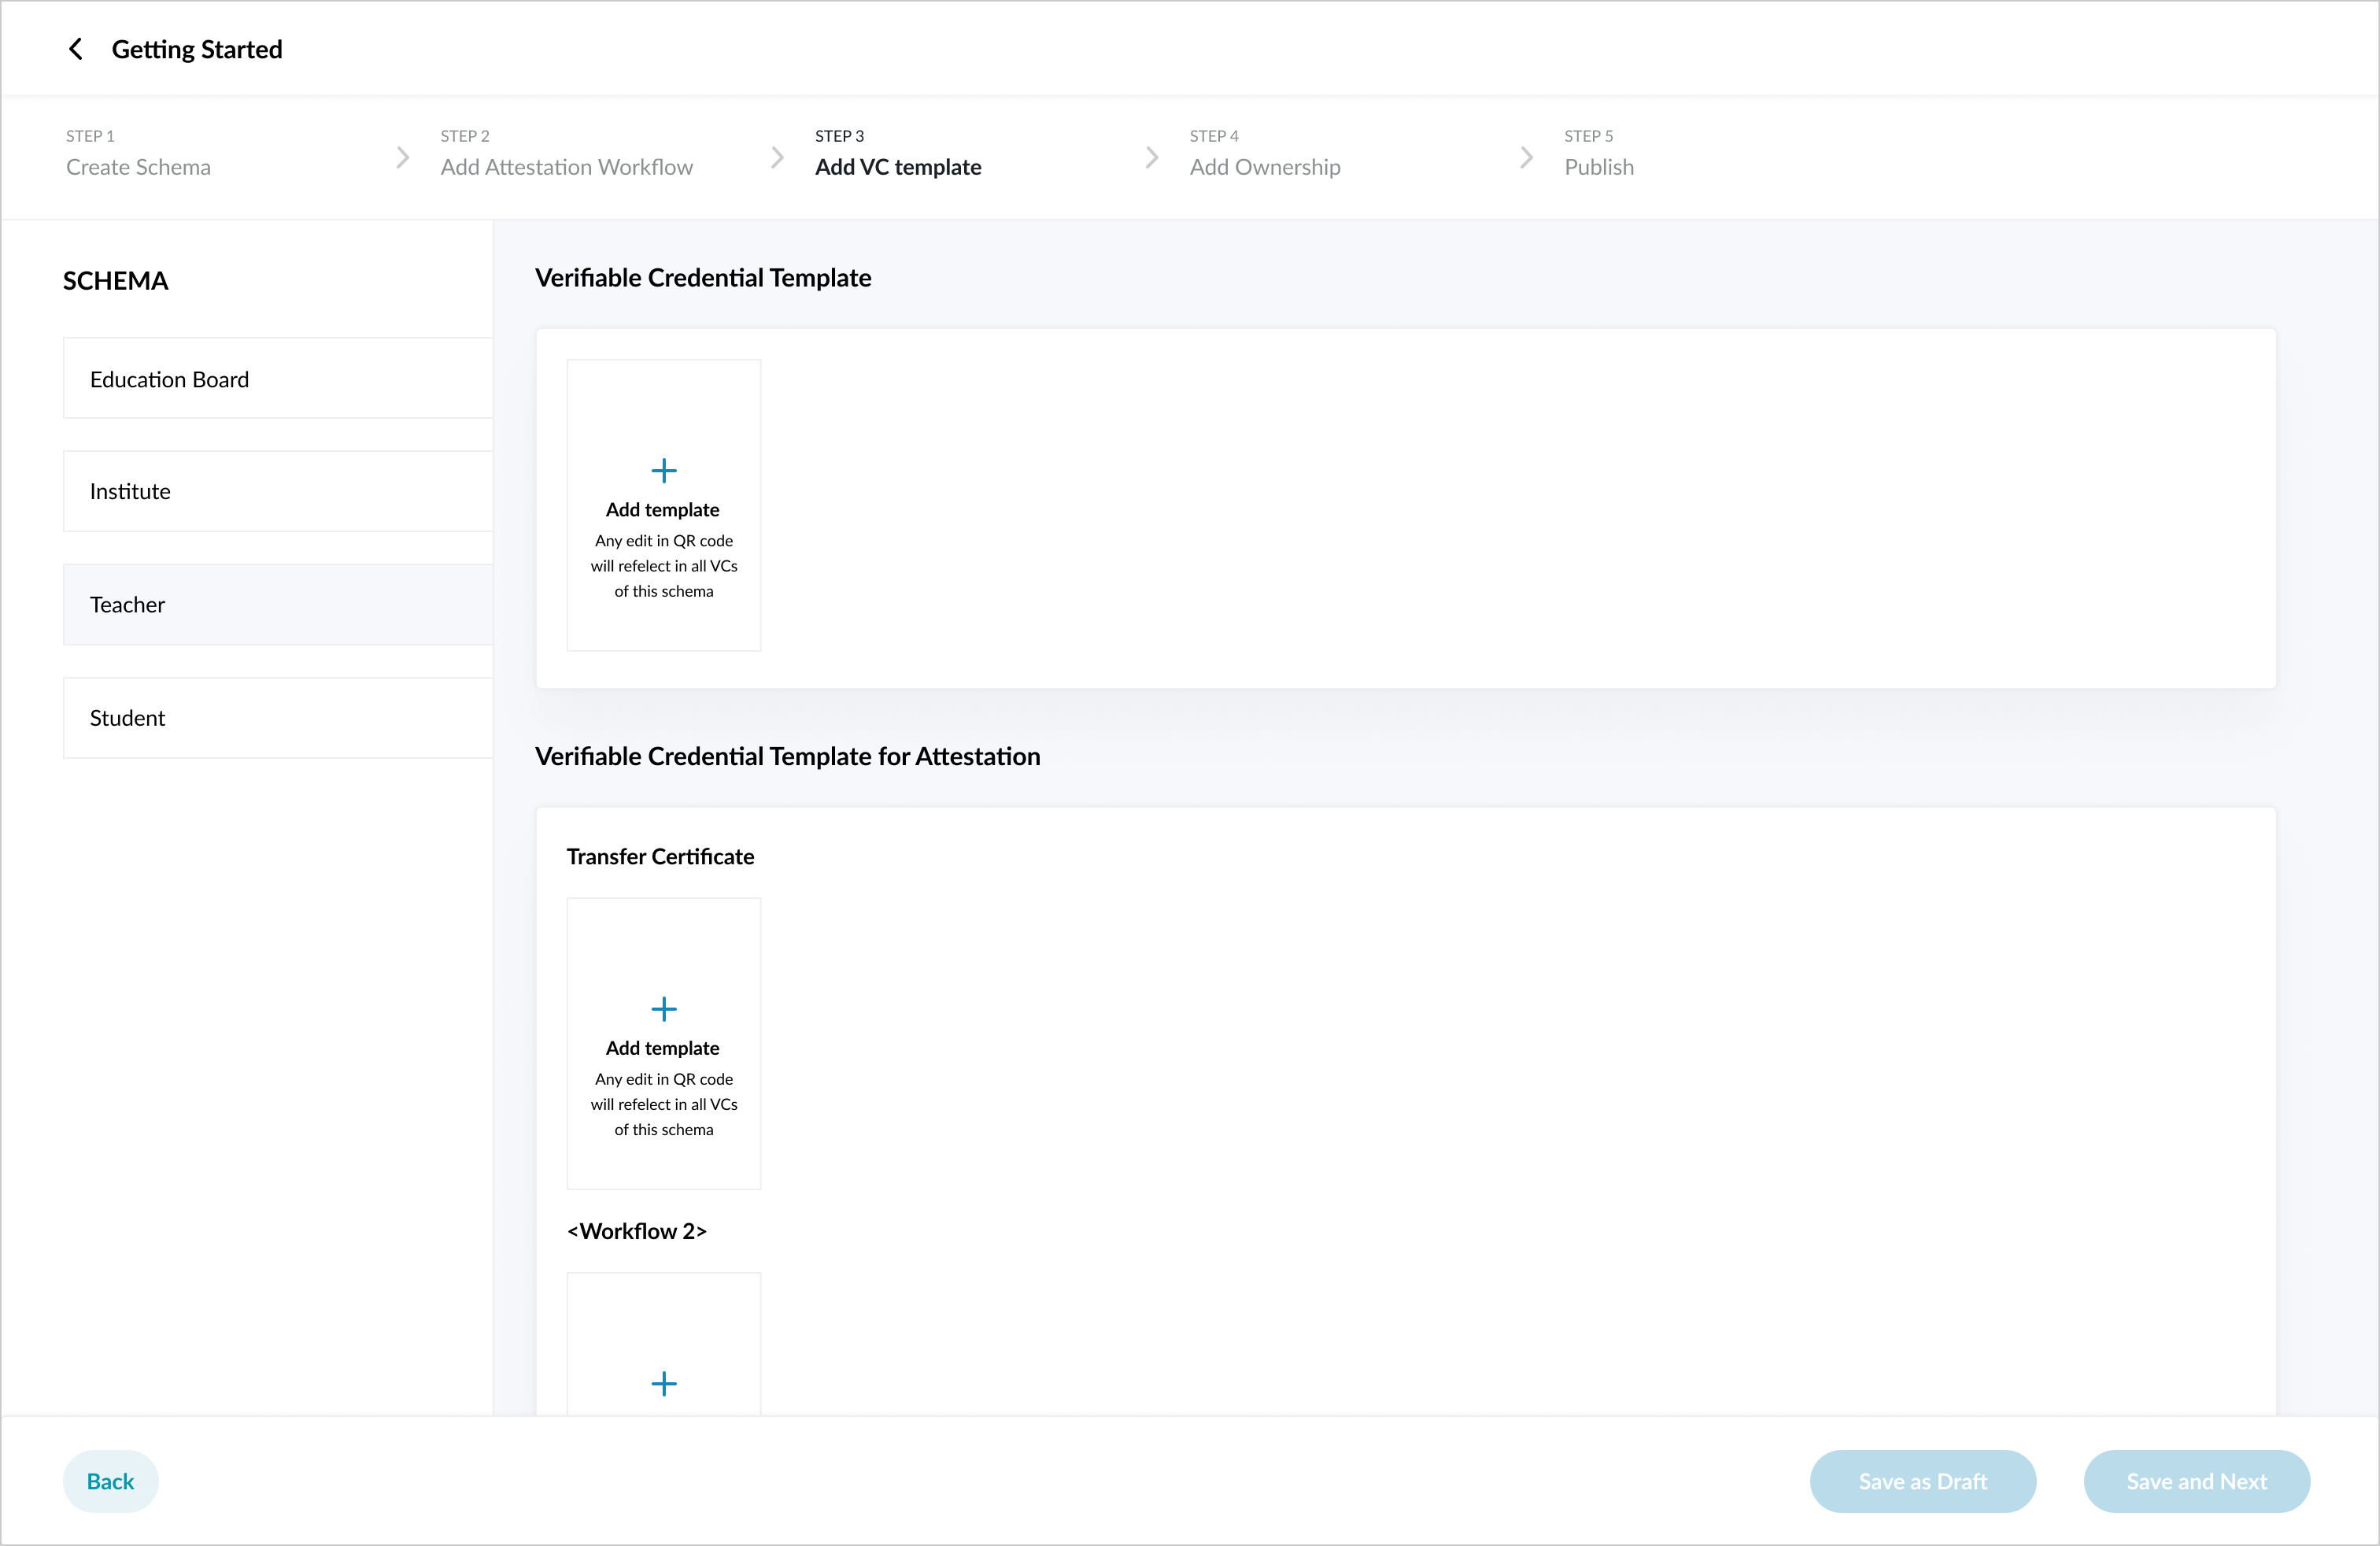Click plus icon under Workflow 2

click(x=663, y=1383)
